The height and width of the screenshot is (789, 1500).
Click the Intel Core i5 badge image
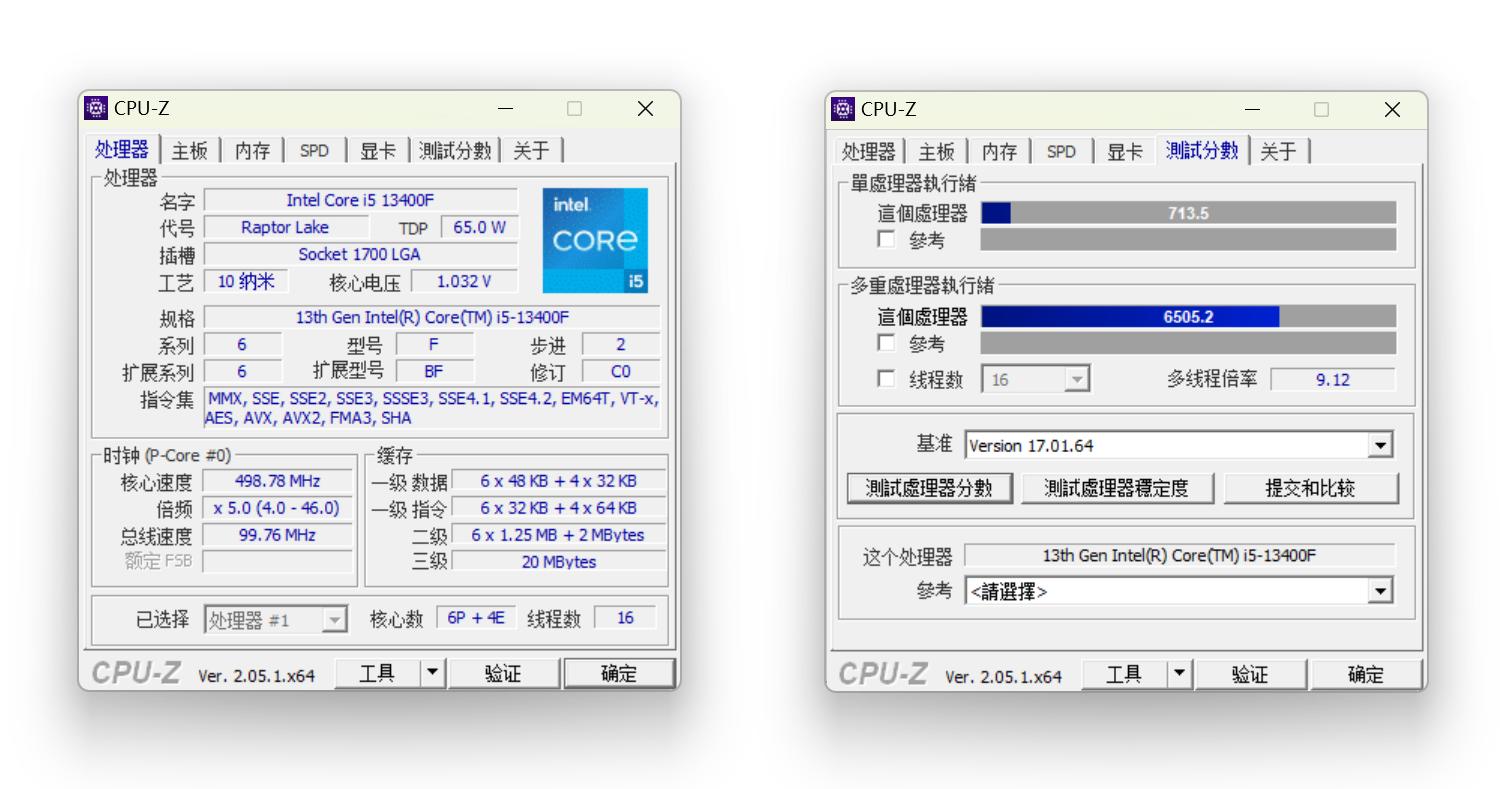coord(595,240)
